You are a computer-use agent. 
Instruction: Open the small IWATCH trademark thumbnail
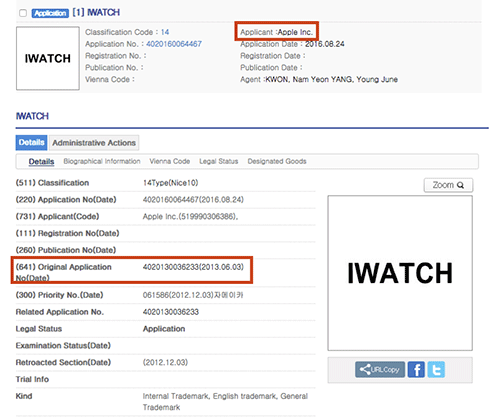48,58
